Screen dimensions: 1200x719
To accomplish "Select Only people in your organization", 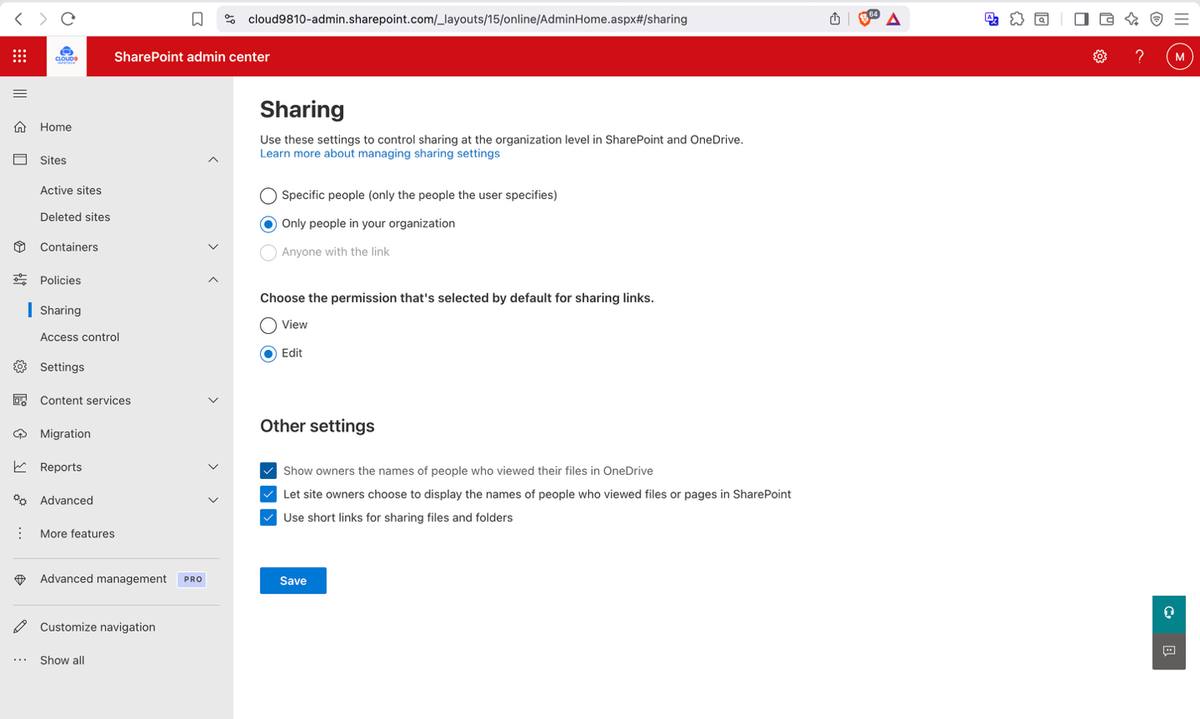I will 268,224.
